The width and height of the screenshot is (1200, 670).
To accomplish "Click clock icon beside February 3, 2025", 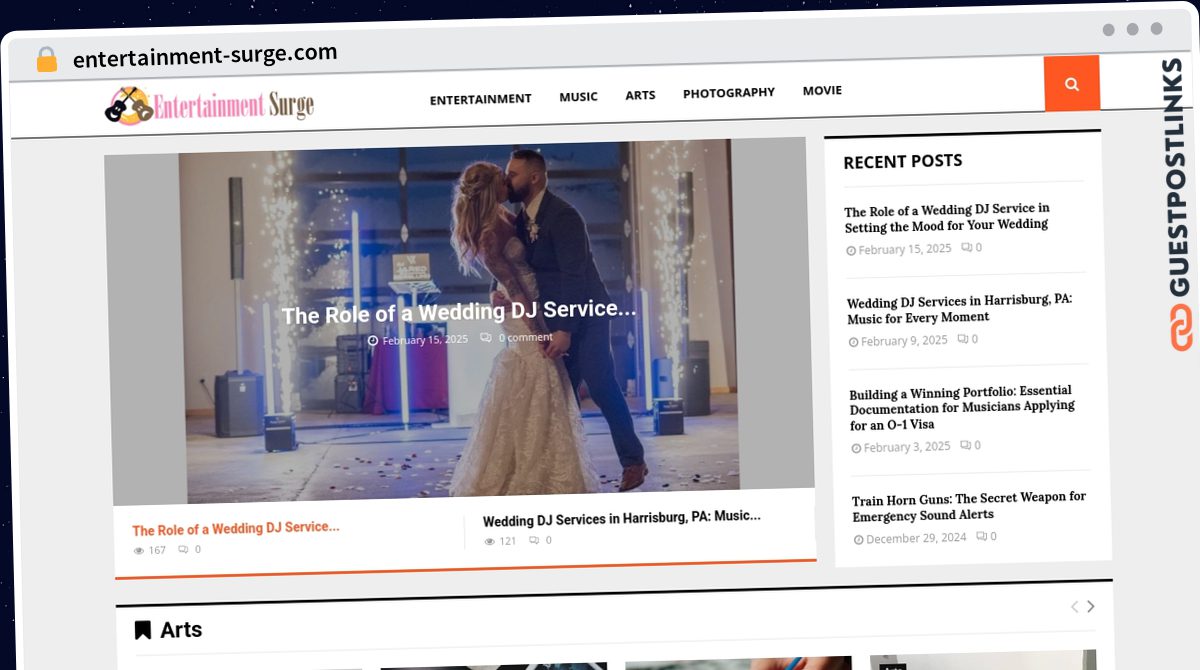I will pos(857,449).
